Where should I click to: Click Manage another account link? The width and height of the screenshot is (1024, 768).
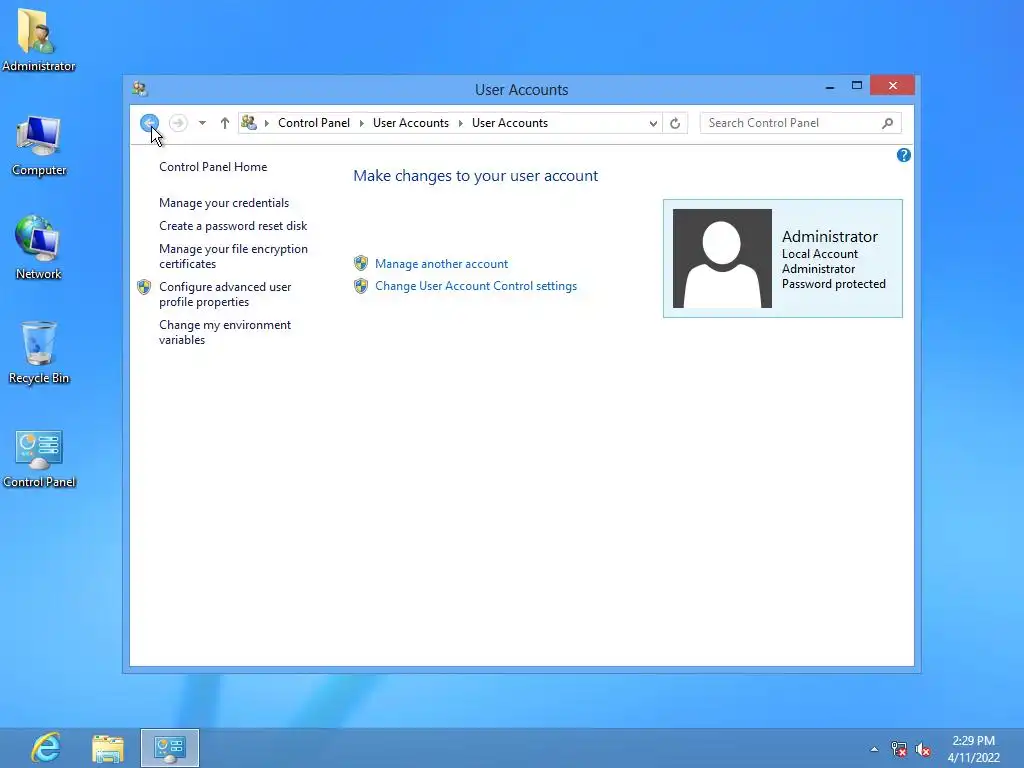[441, 264]
